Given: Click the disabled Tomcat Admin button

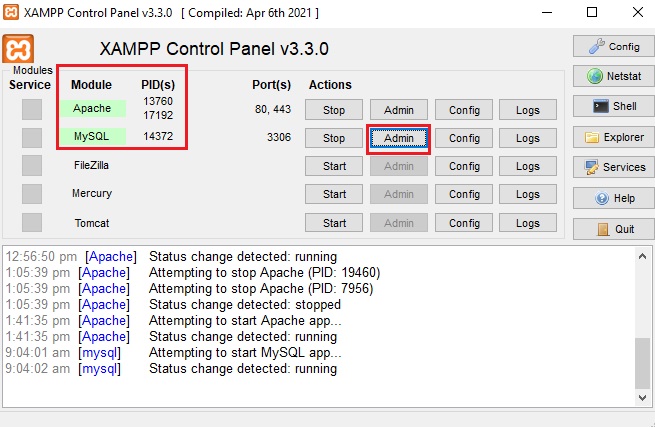Looking at the screenshot, I should click(399, 223).
